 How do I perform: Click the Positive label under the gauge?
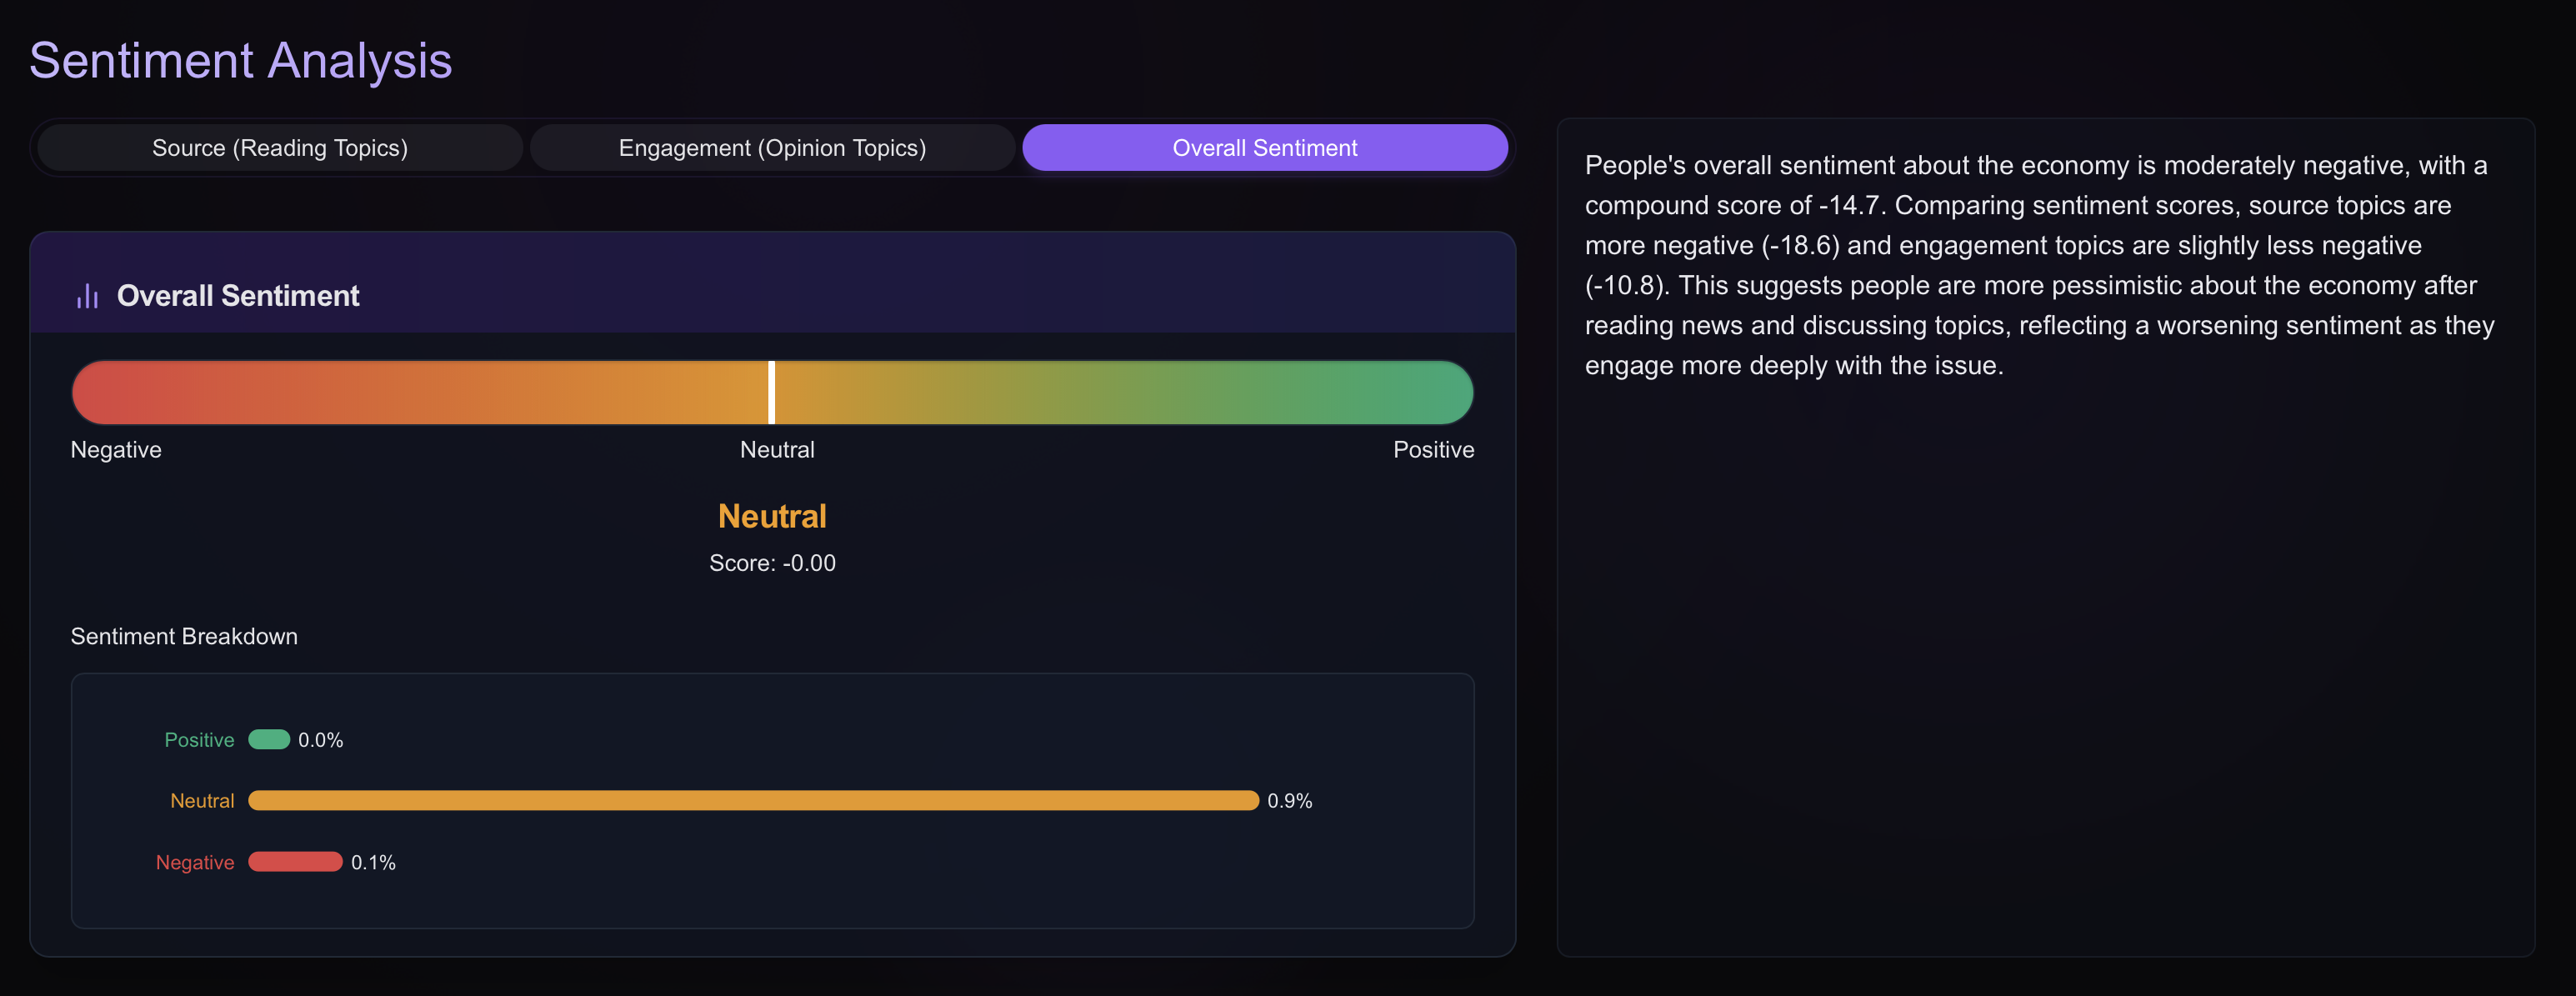[x=1433, y=449]
